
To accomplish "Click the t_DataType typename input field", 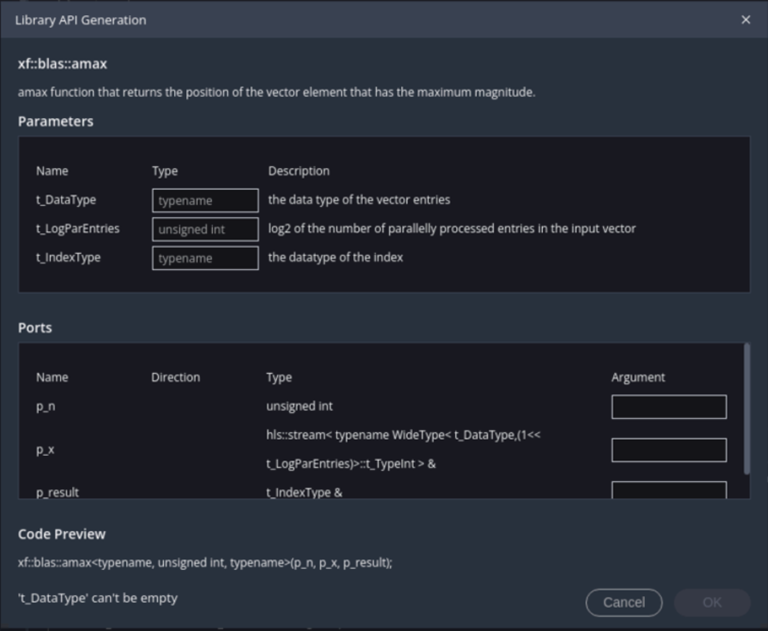I will click(205, 200).
